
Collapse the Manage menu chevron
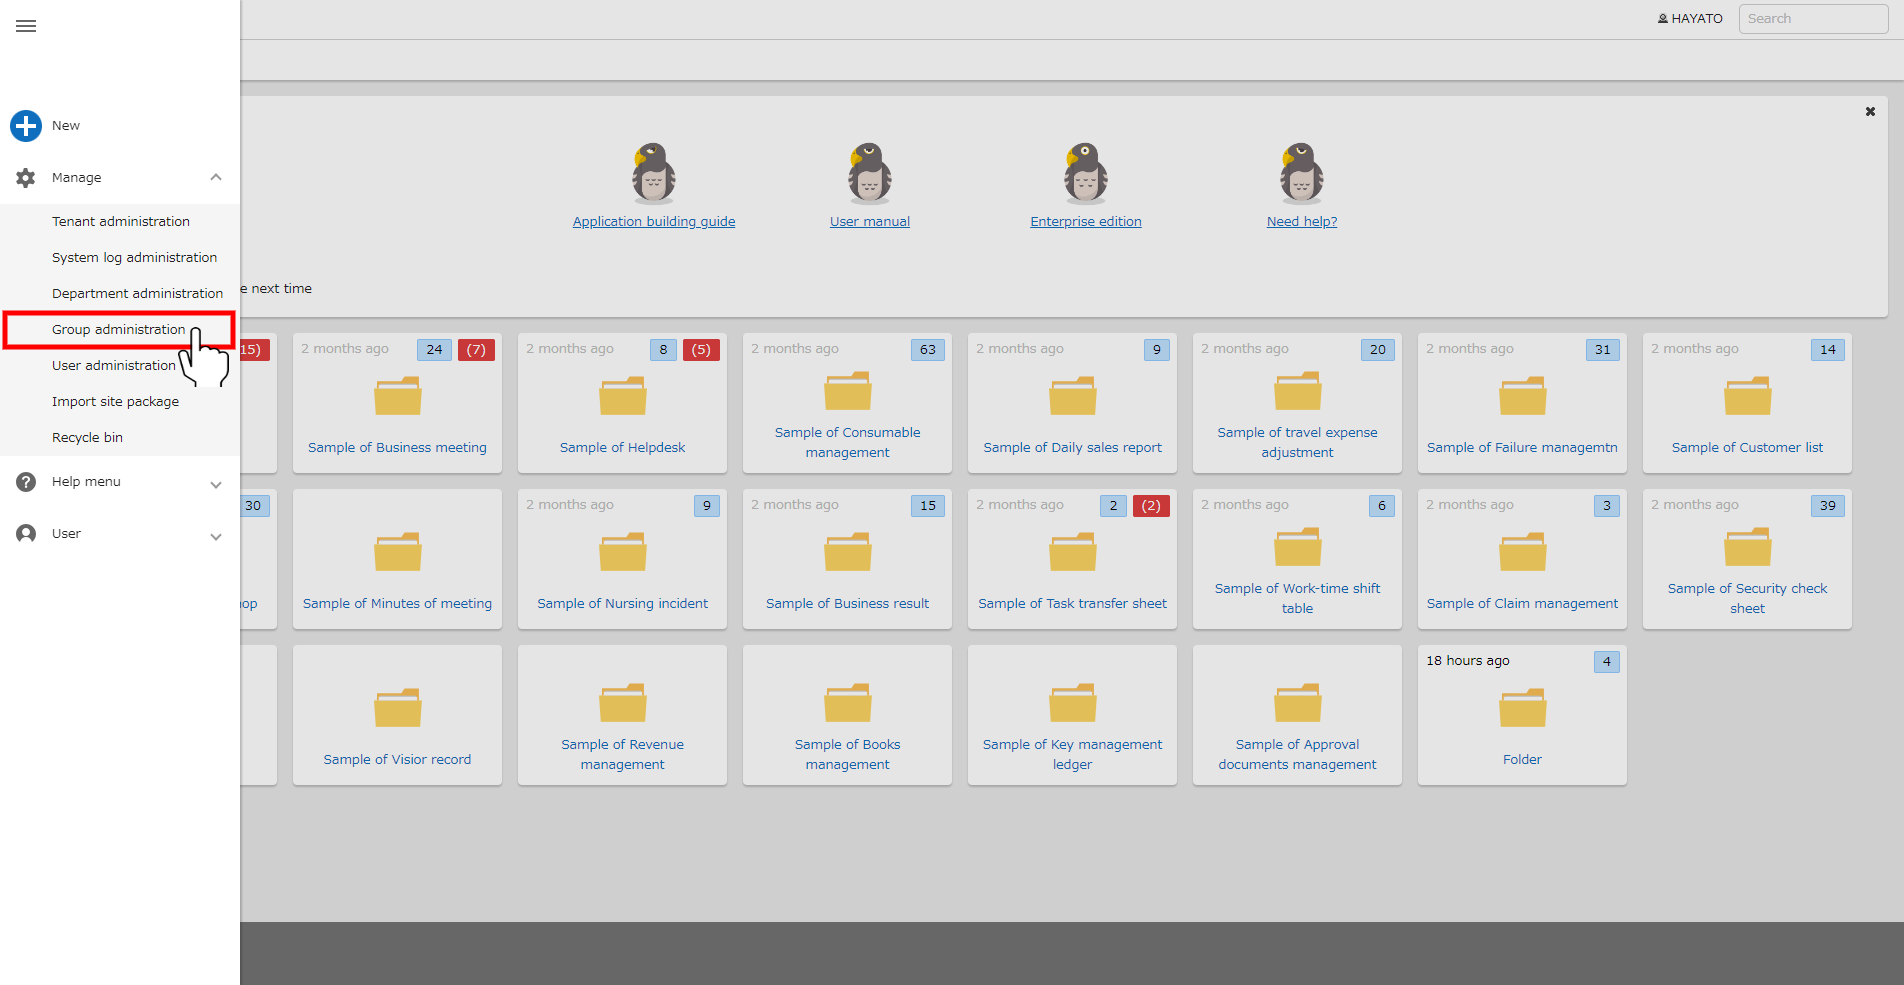coord(216,178)
